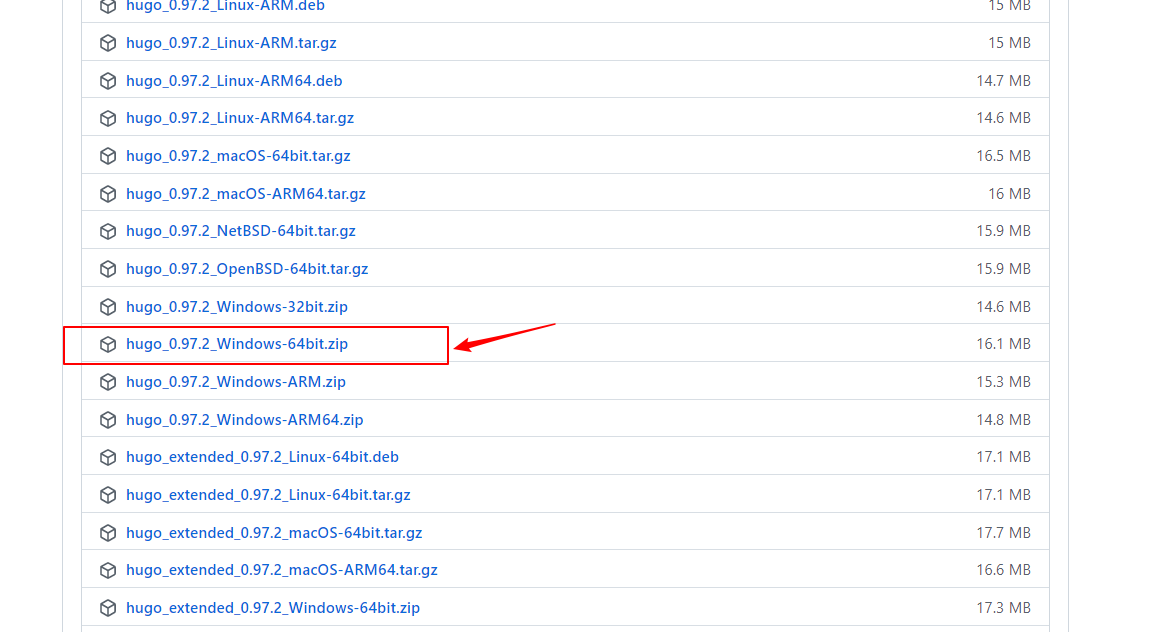Click package icon beside hugo_extended_0.97.2_macOS-ARM64.tar.gz
1152x632 pixels.
tap(108, 570)
